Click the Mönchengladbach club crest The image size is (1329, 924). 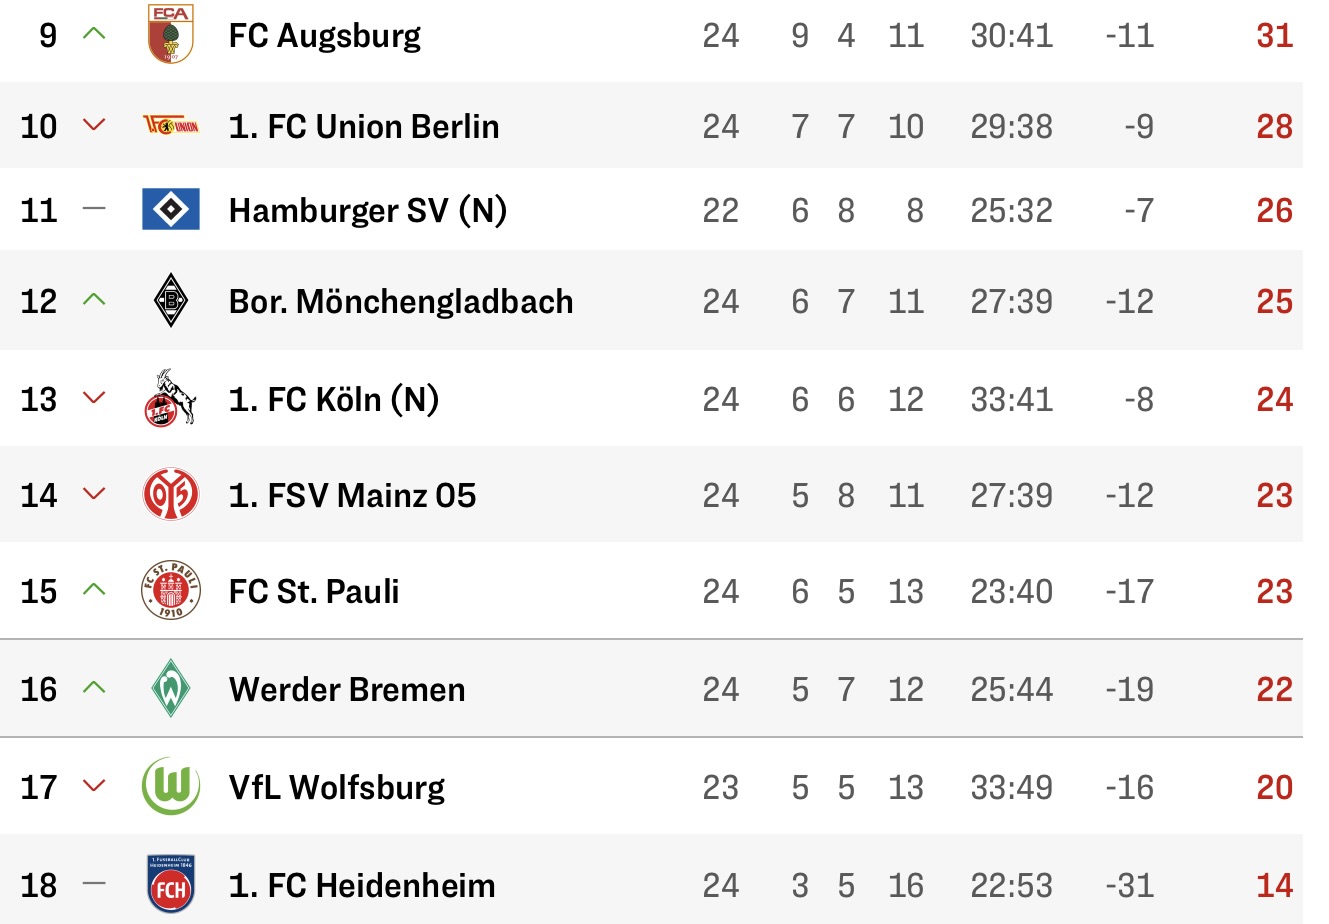171,300
